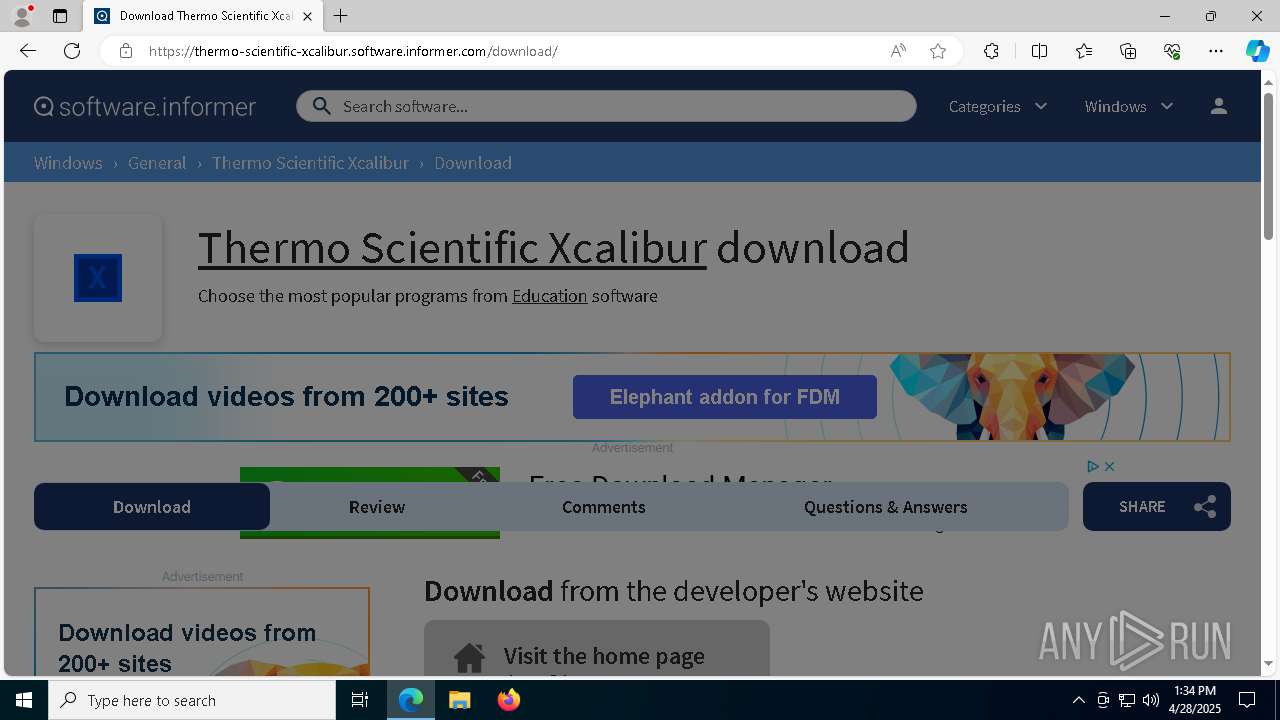Image resolution: width=1280 pixels, height=720 pixels.
Task: Open the profile icon in Edge title bar
Action: pos(22,16)
